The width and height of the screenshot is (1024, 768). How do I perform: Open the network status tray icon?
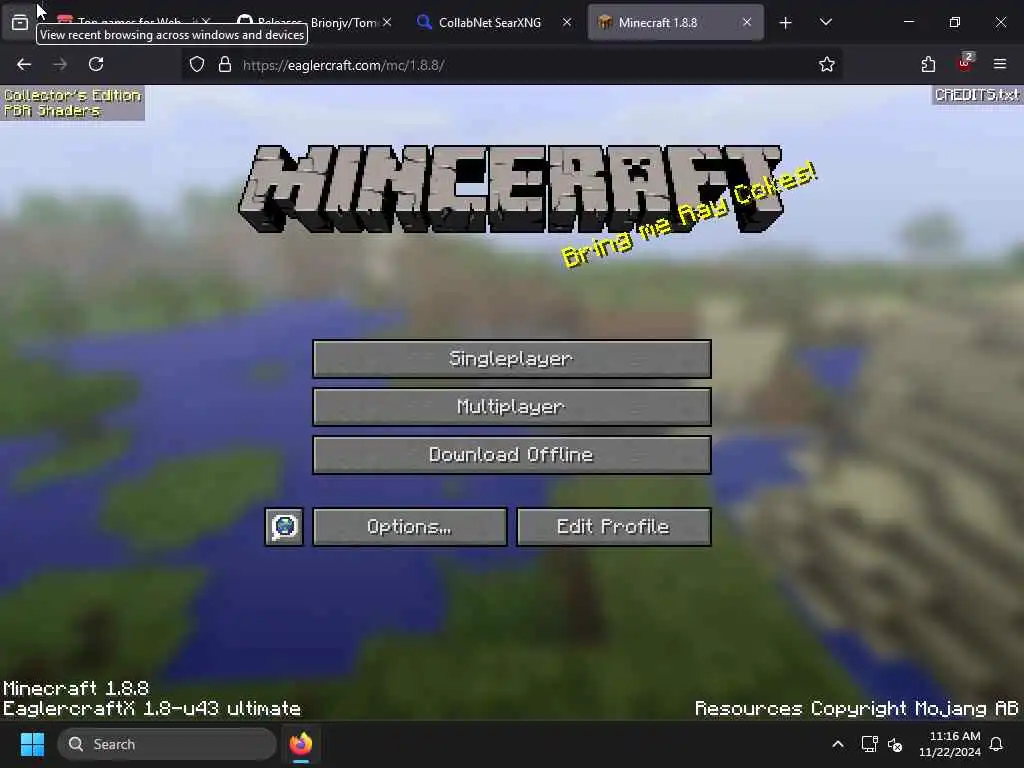tap(869, 744)
